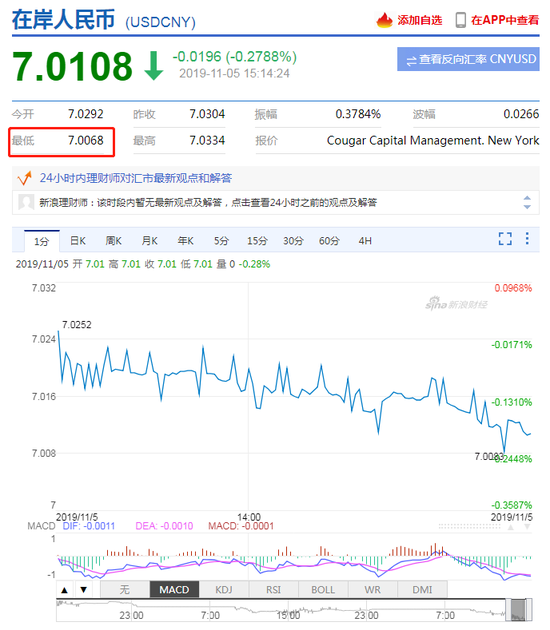Switch to 5分 chart tab
Screen dimensions: 550x630
[221, 241]
